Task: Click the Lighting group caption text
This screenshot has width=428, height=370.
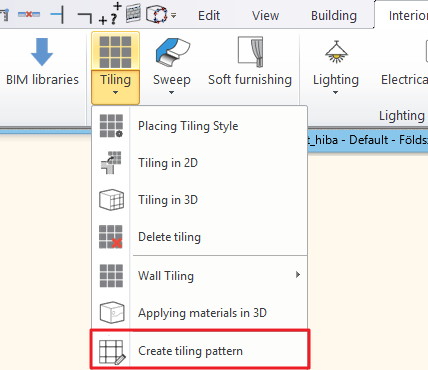Action: tap(402, 116)
